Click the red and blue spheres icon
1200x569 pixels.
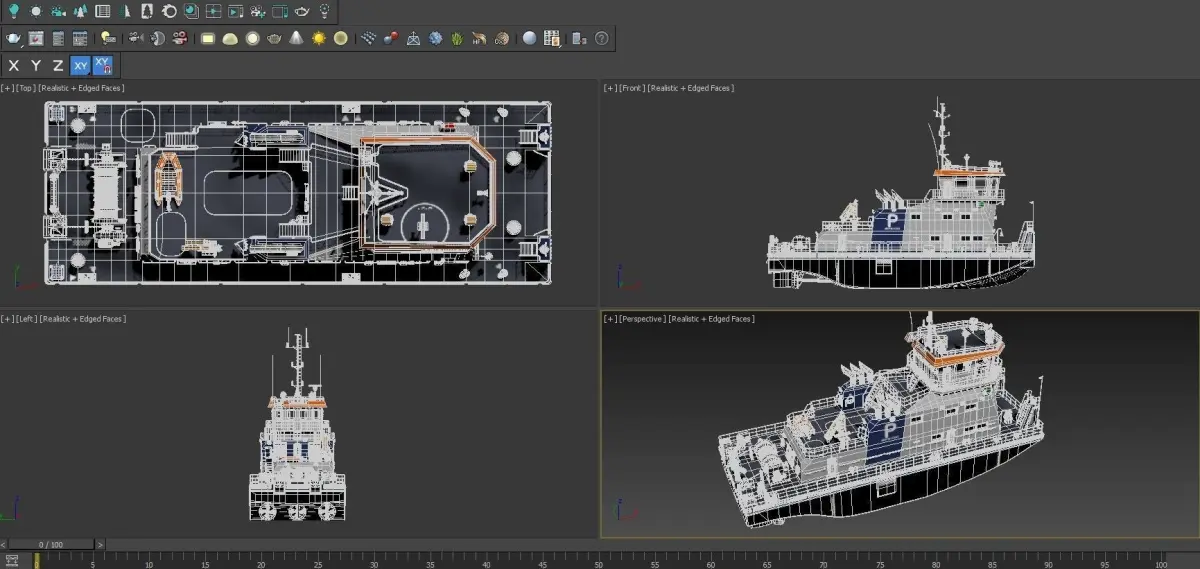tap(391, 39)
